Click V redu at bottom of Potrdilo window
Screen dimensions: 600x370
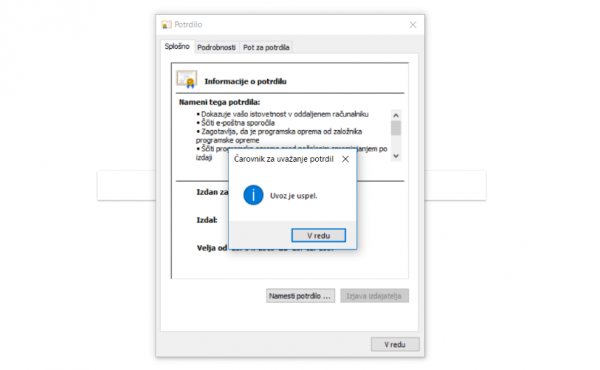pyautogui.click(x=395, y=344)
